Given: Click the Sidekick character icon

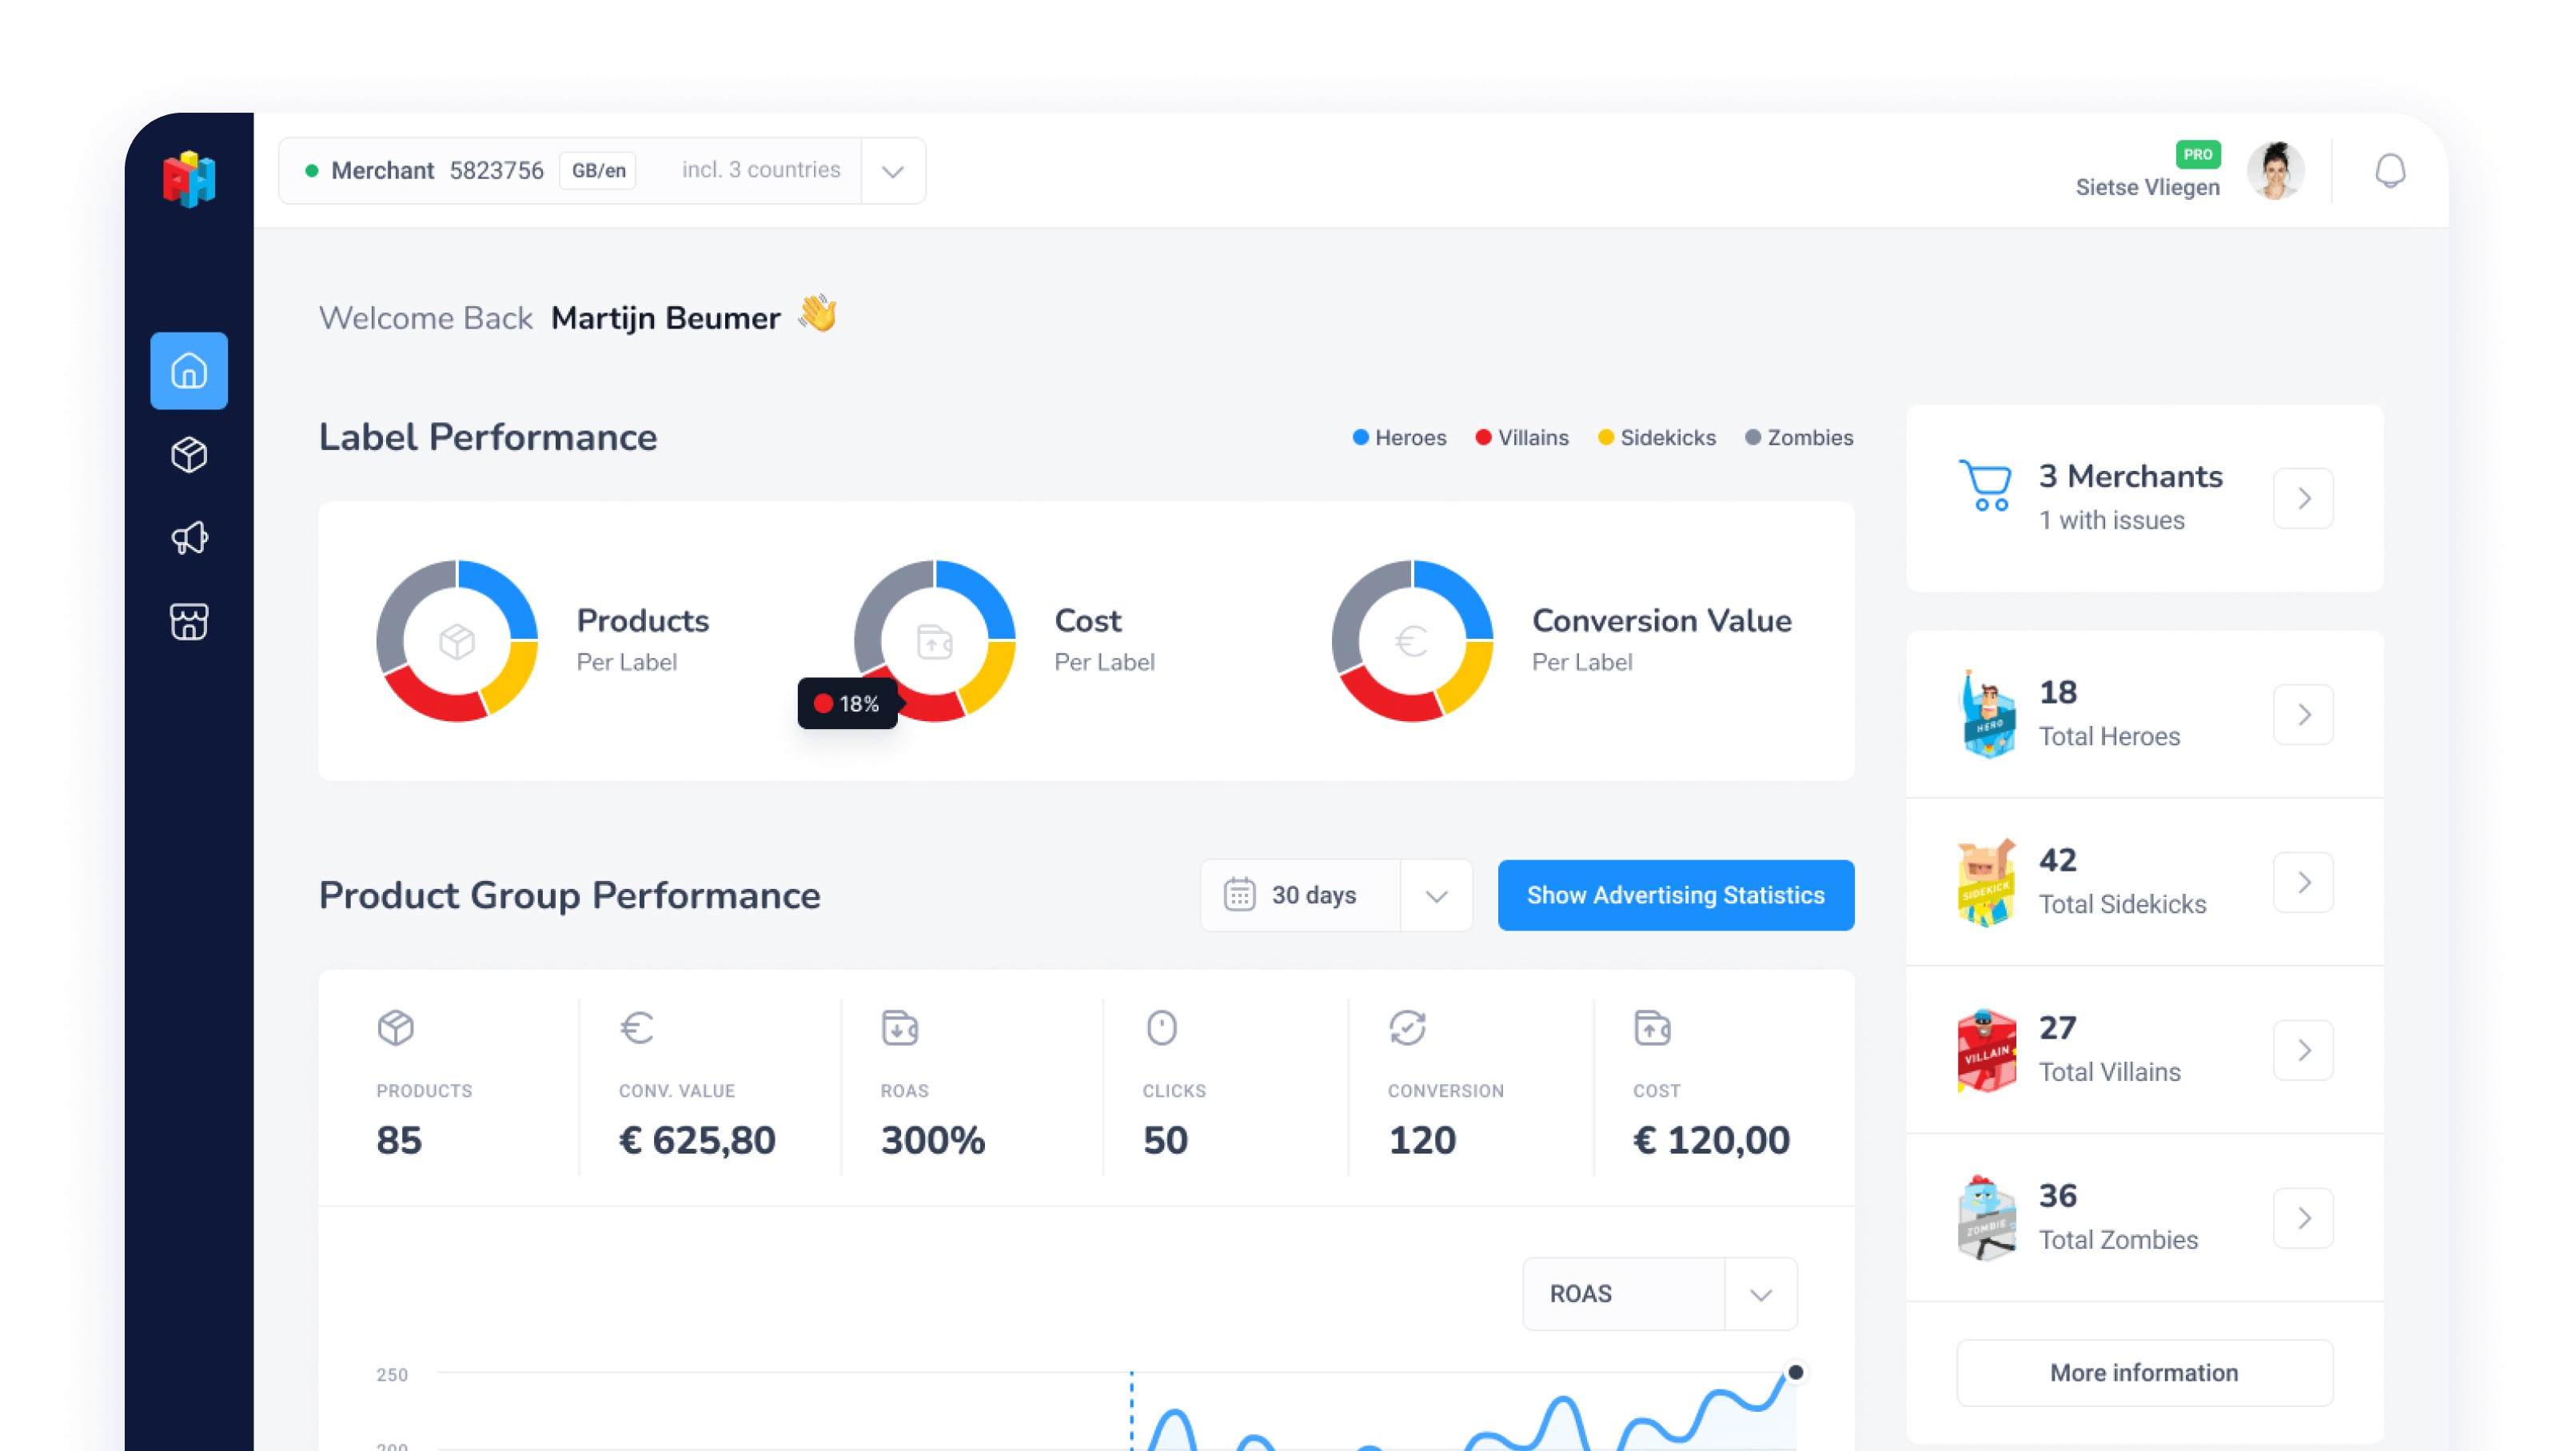Looking at the screenshot, I should 1987,882.
